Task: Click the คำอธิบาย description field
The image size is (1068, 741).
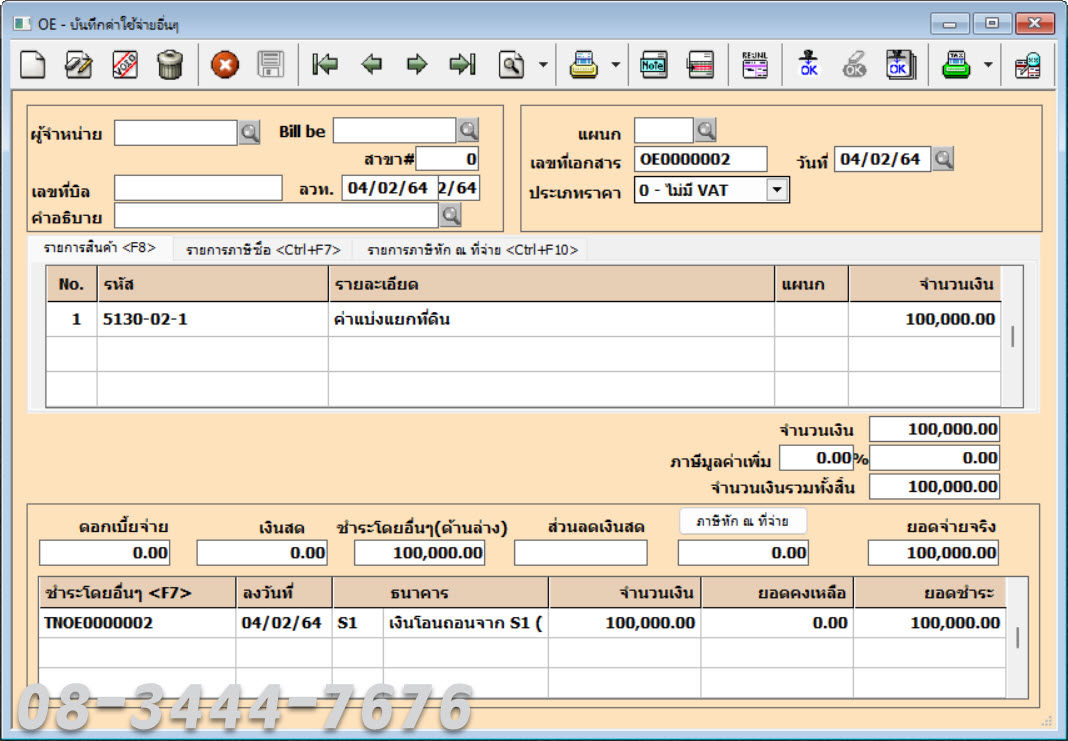Action: [x=276, y=216]
